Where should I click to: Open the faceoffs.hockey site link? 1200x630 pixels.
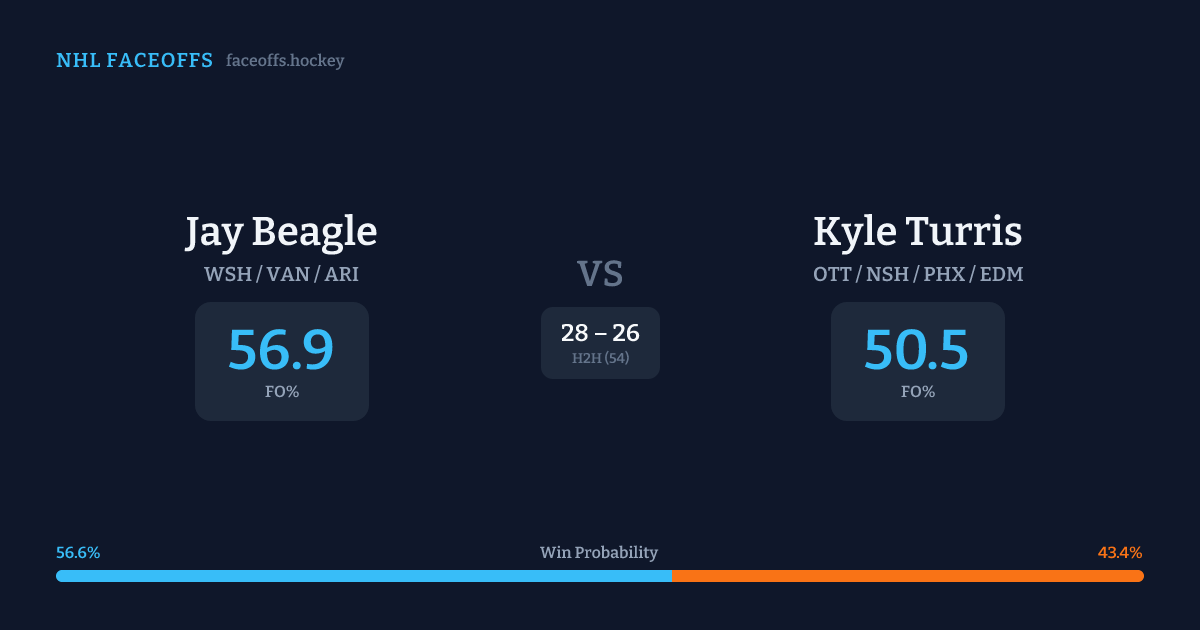tap(285, 61)
